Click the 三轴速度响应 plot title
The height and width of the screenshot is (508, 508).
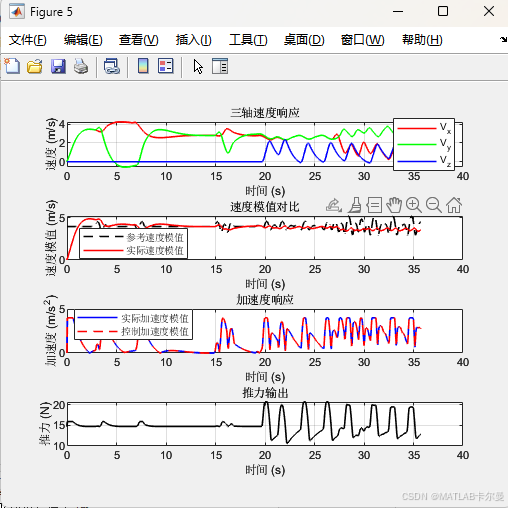click(x=265, y=113)
